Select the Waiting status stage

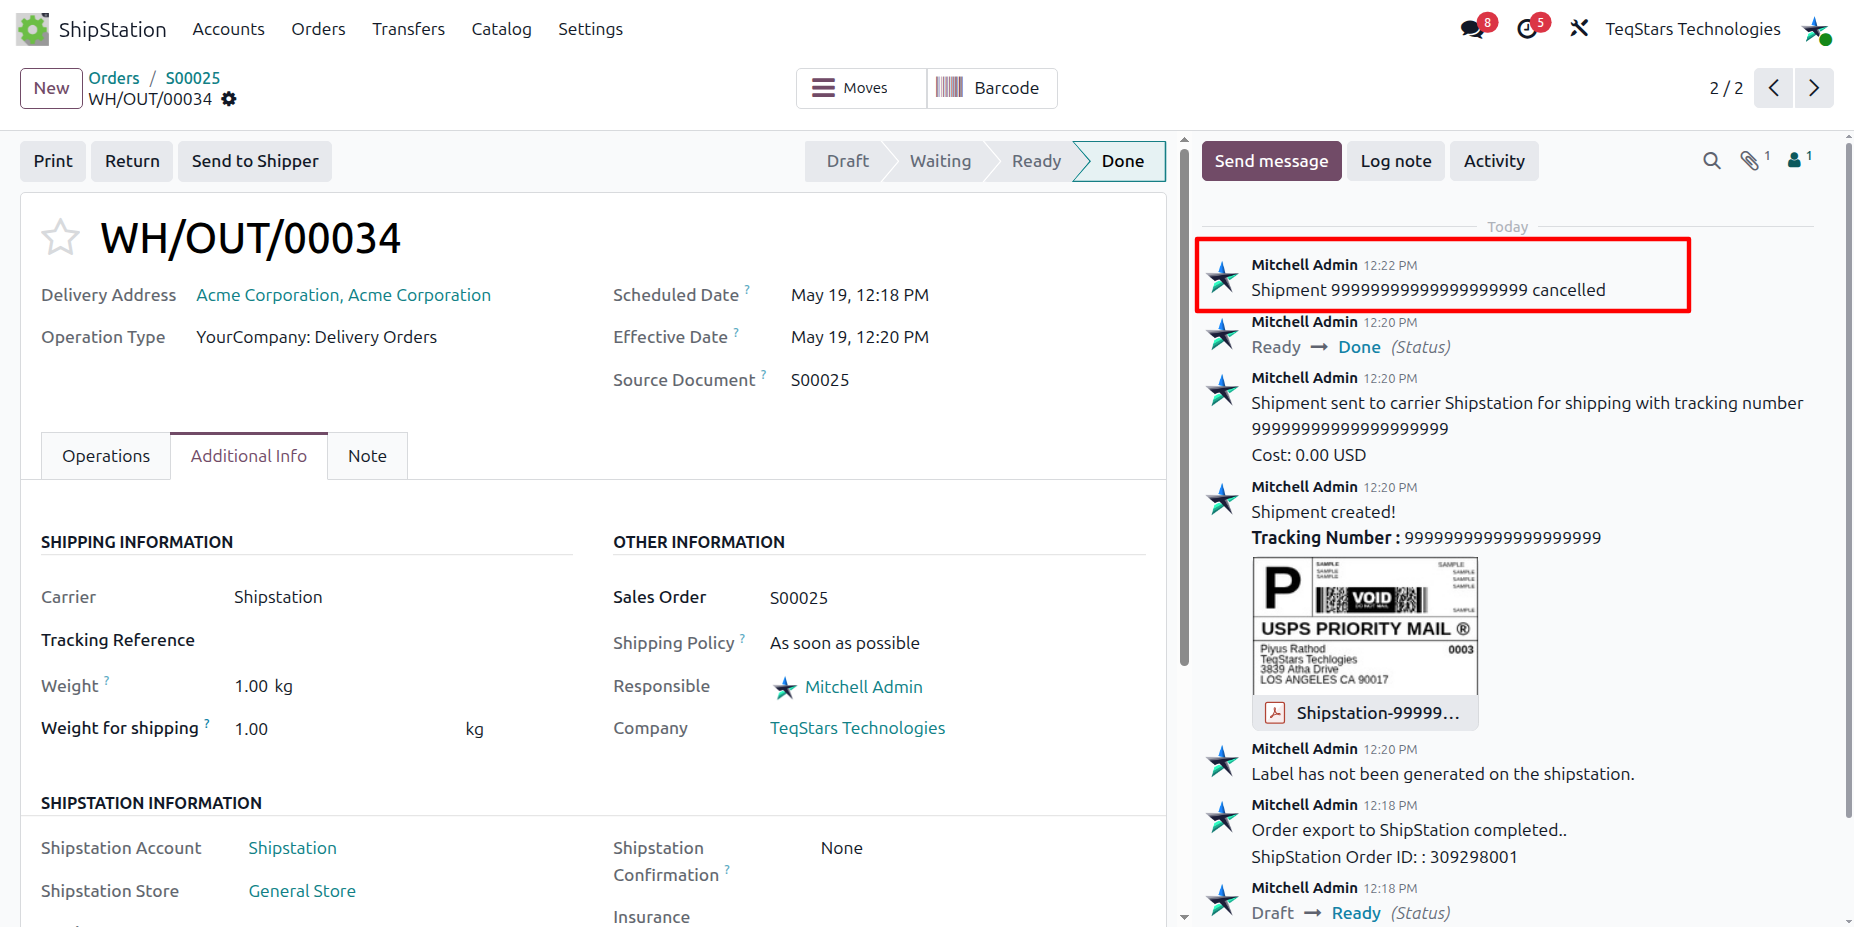940,161
